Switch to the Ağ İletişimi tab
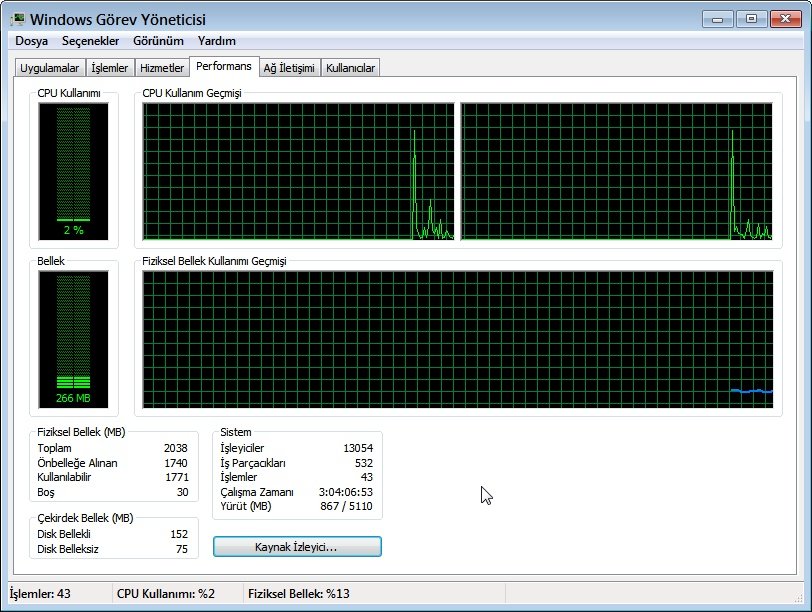Screen dimensions: 812x612 coord(289,68)
